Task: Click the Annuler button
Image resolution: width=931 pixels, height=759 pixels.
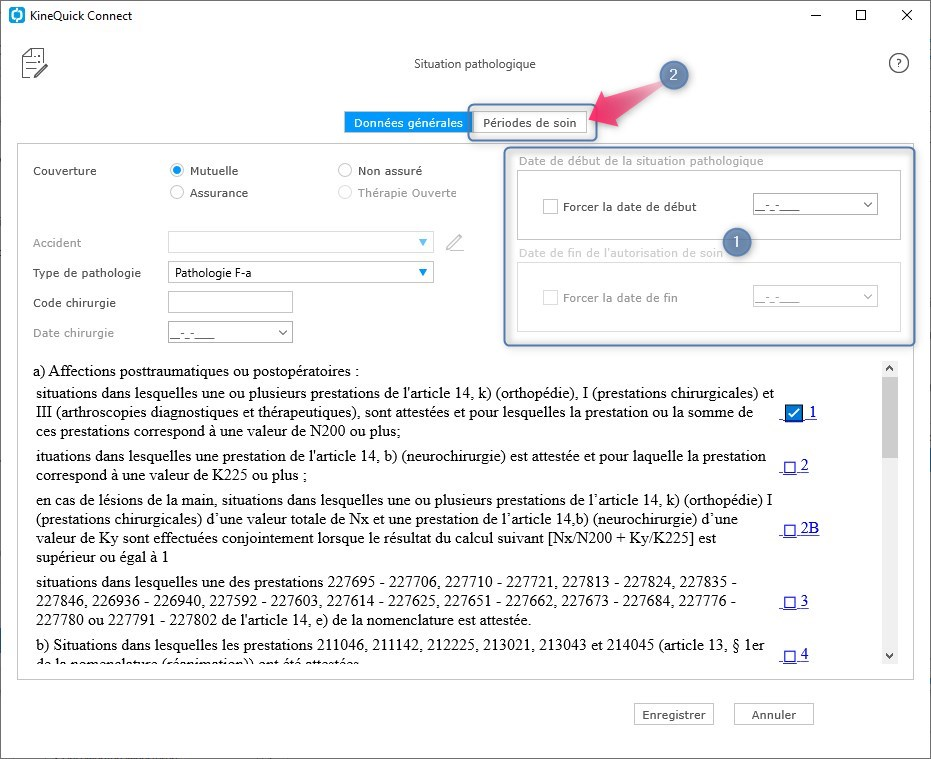Action: coord(774,714)
